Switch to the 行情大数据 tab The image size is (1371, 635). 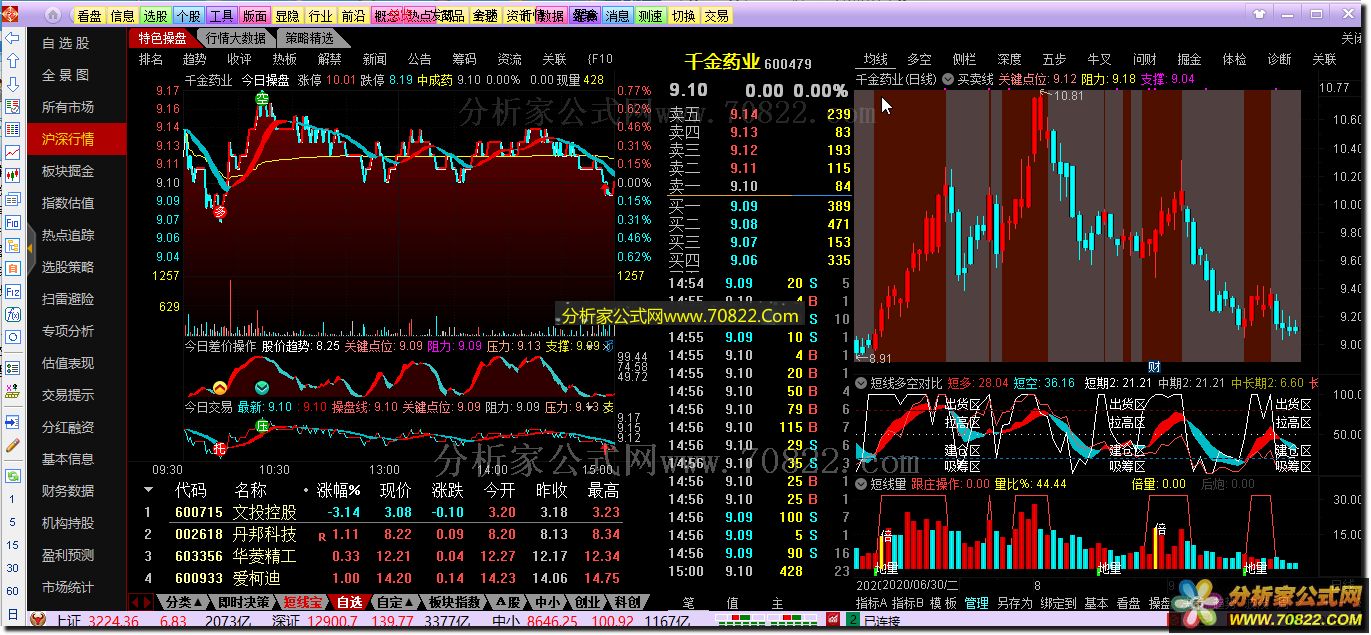point(236,38)
